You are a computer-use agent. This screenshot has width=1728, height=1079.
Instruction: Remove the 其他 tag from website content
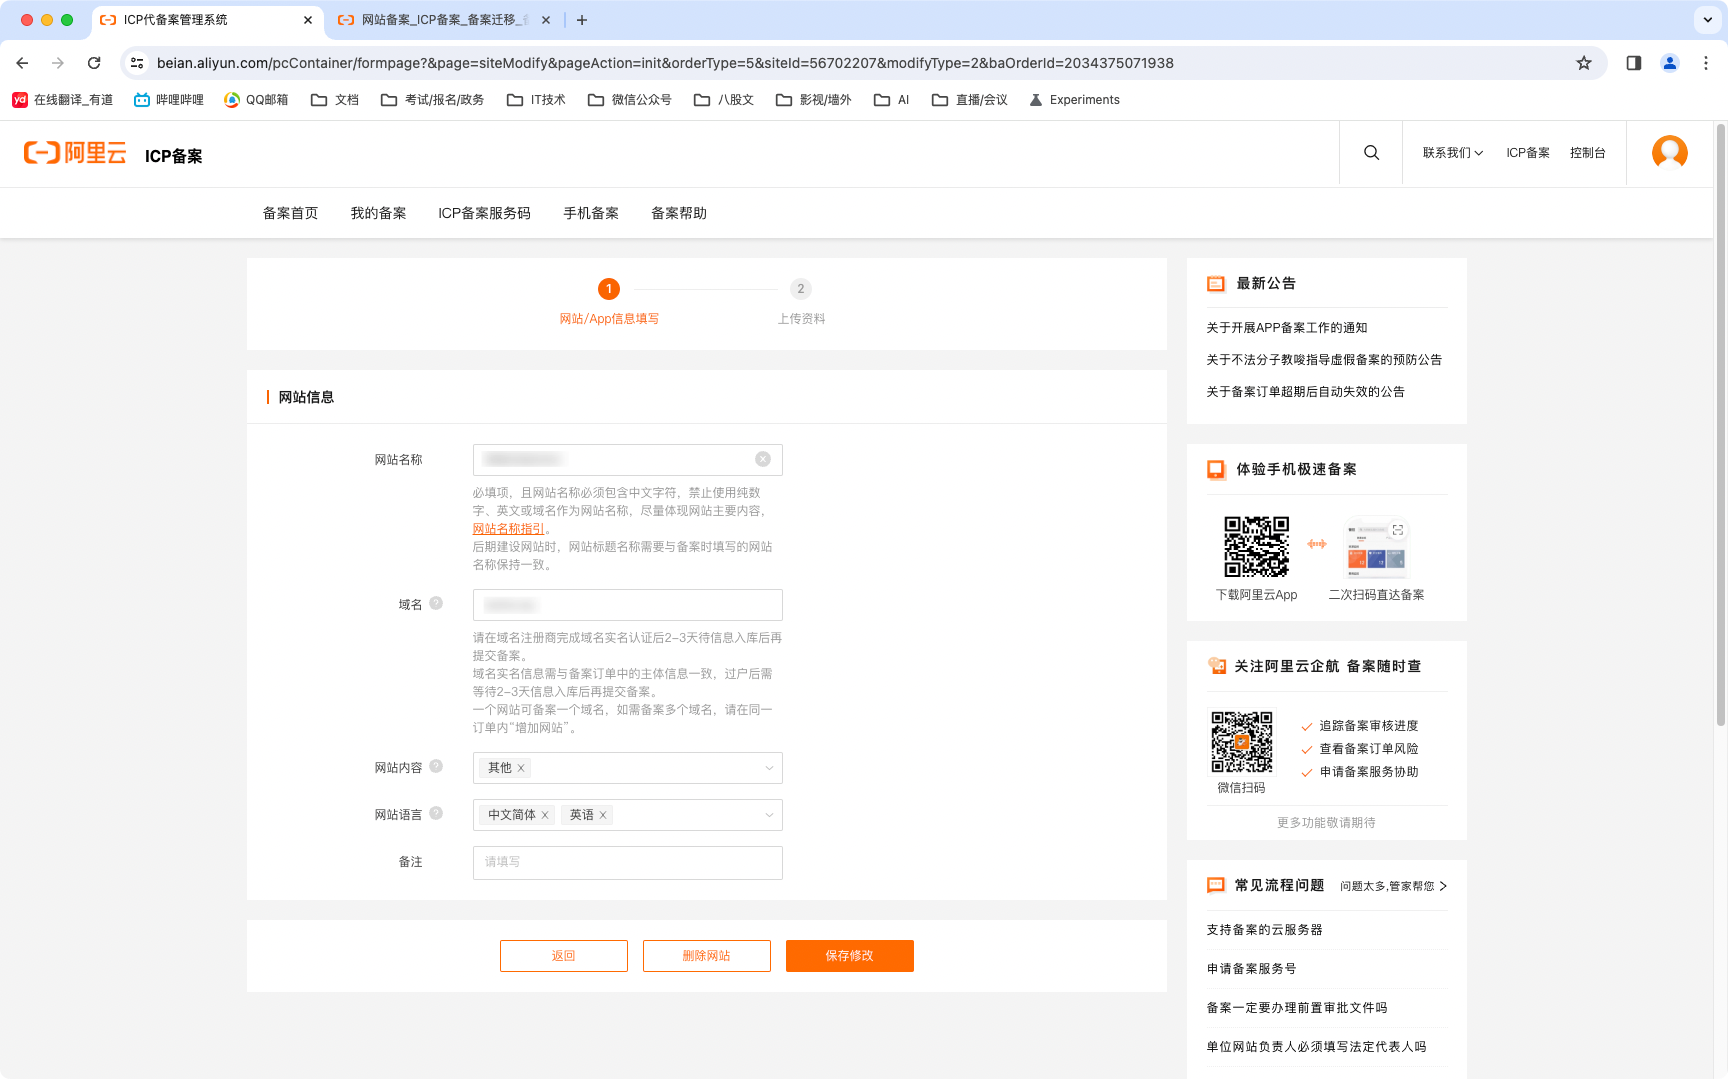coord(521,768)
